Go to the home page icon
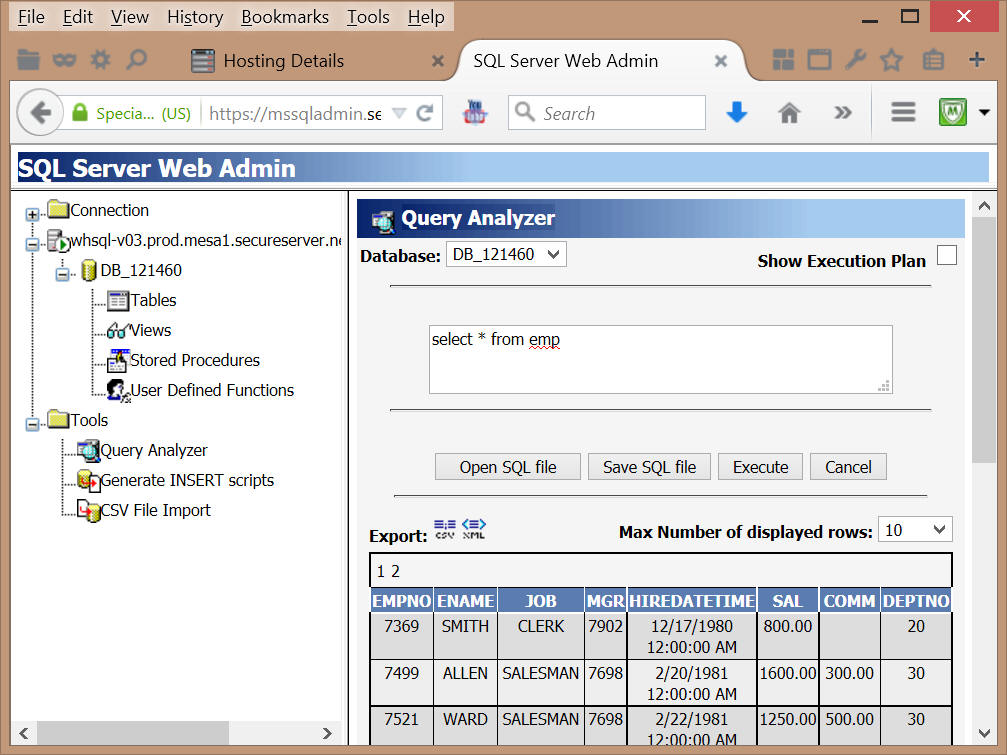This screenshot has height=755, width=1007. tap(789, 113)
